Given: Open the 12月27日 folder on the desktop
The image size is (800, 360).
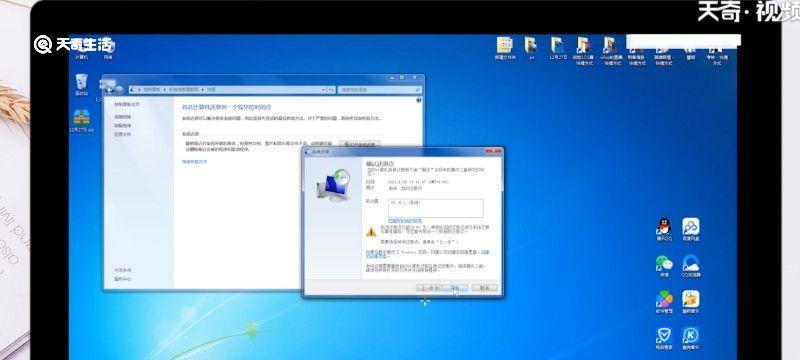Looking at the screenshot, I should point(558,49).
